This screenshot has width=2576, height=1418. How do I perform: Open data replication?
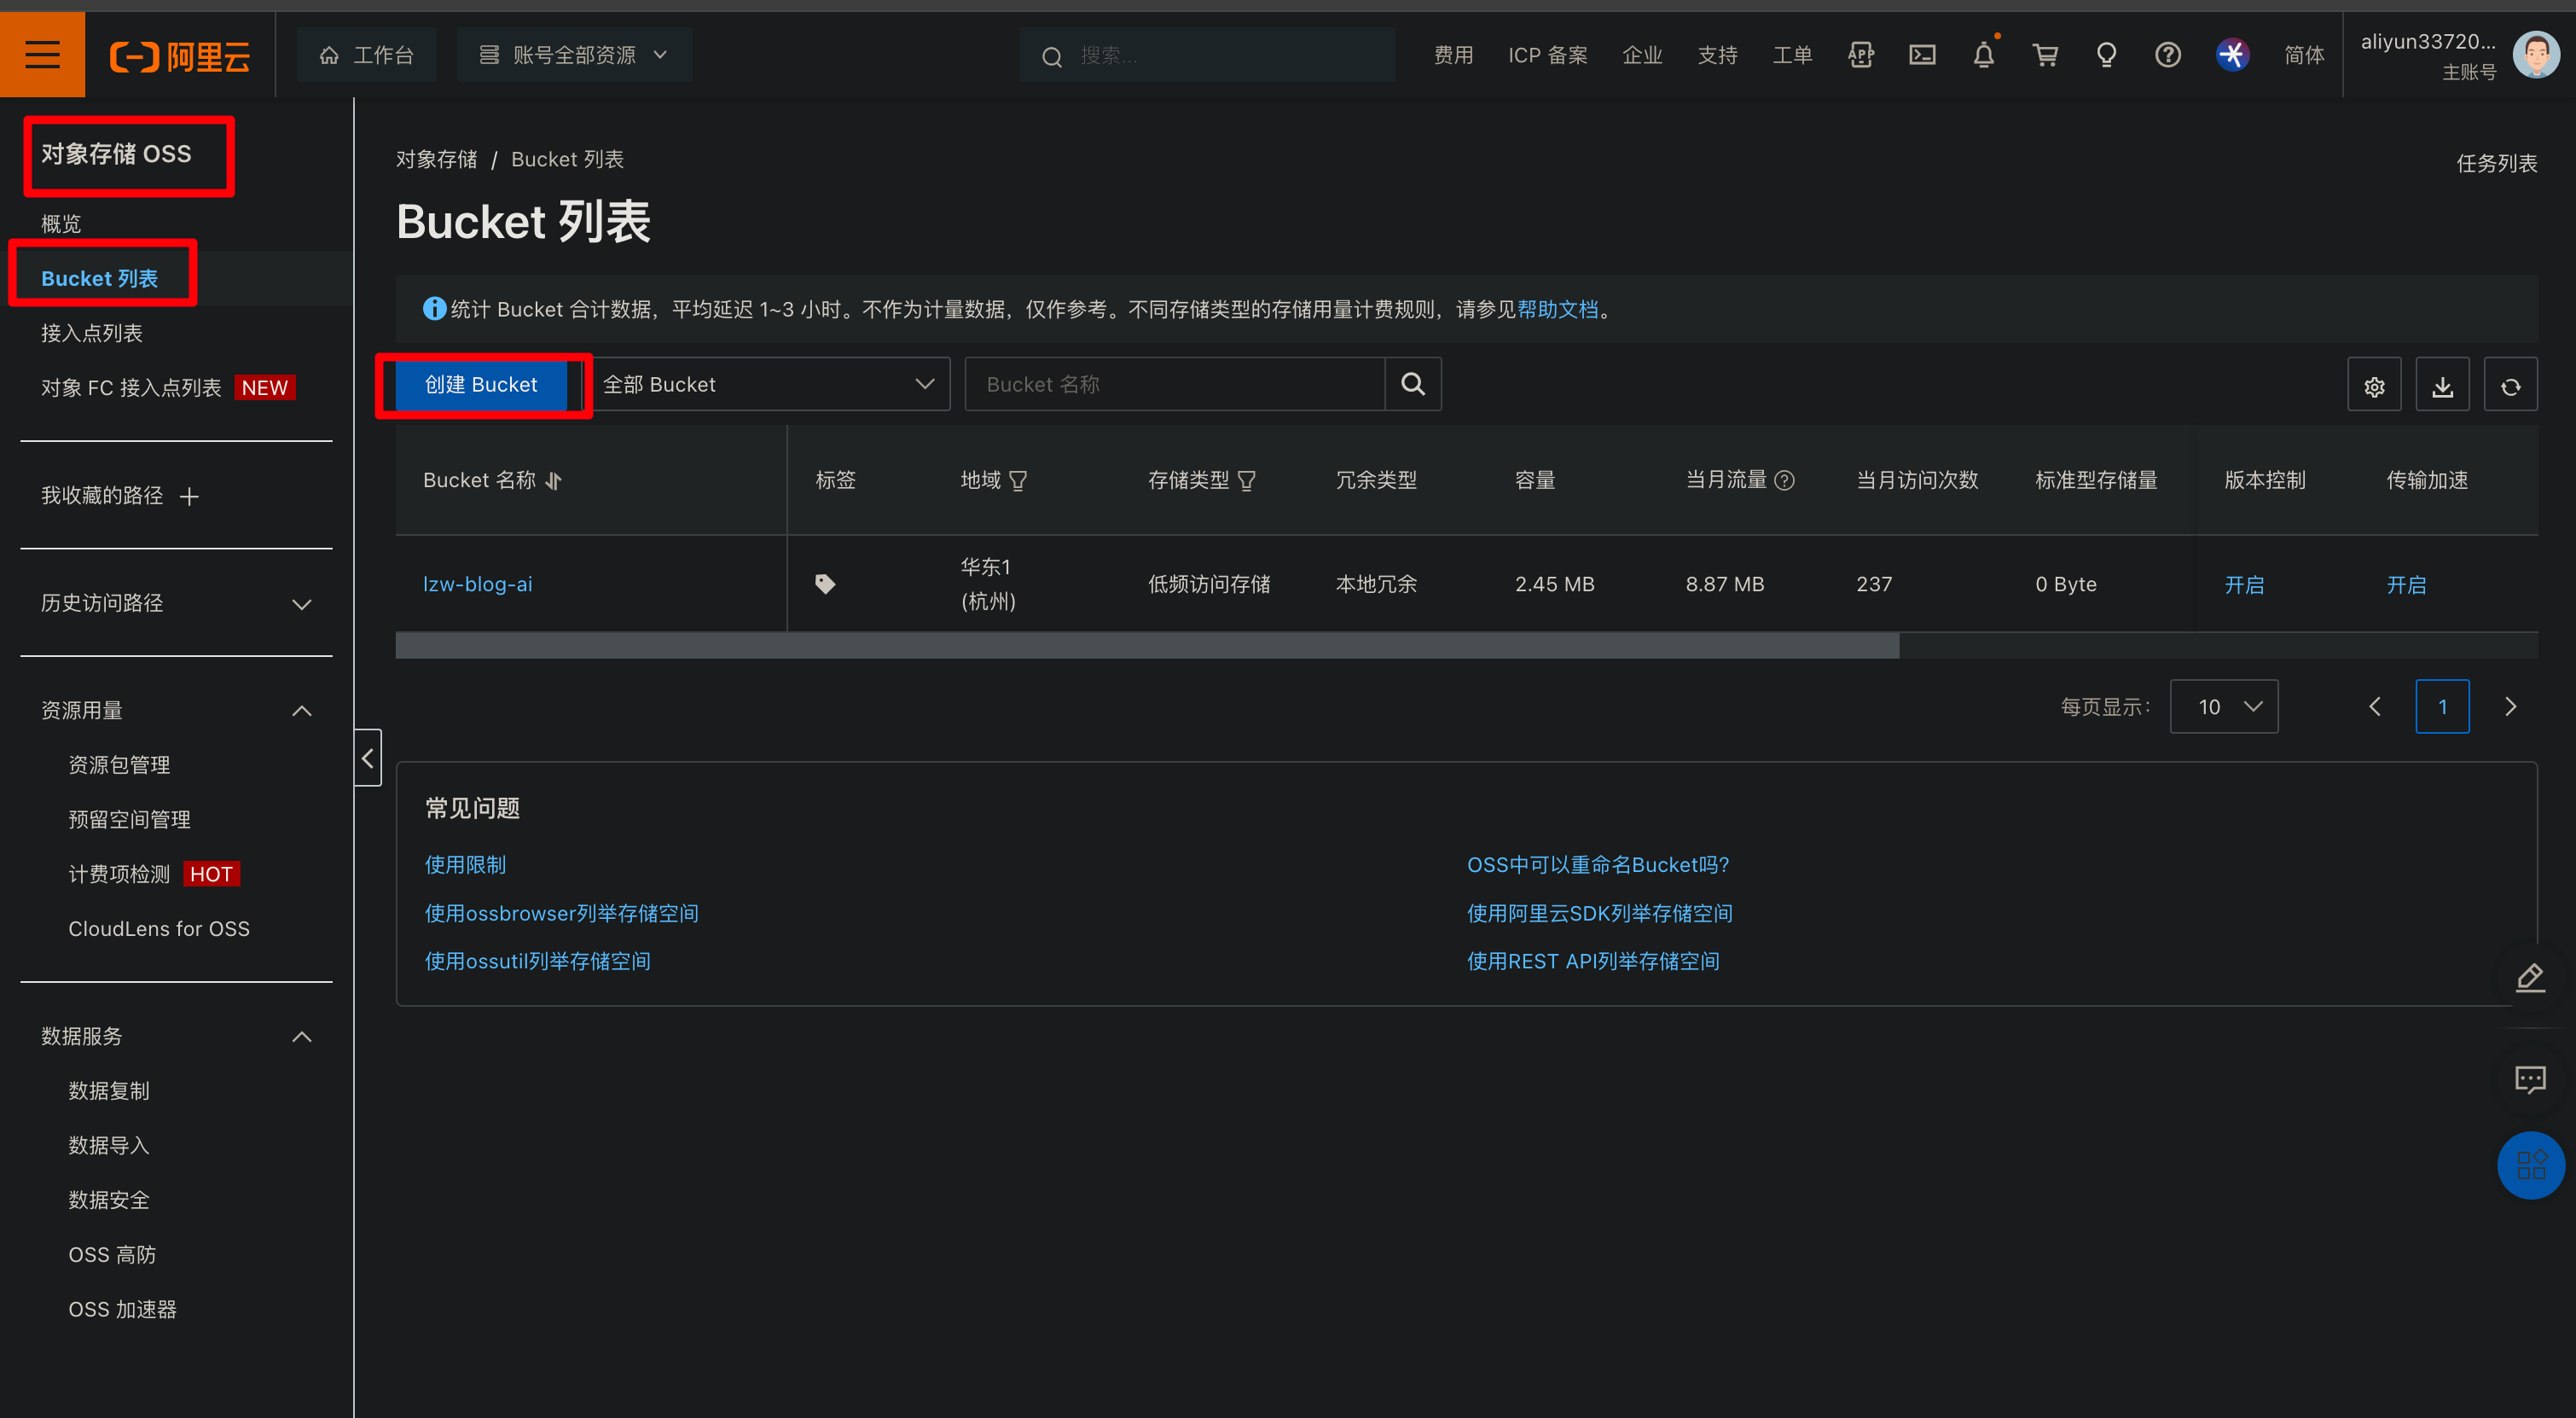pyautogui.click(x=109, y=1091)
